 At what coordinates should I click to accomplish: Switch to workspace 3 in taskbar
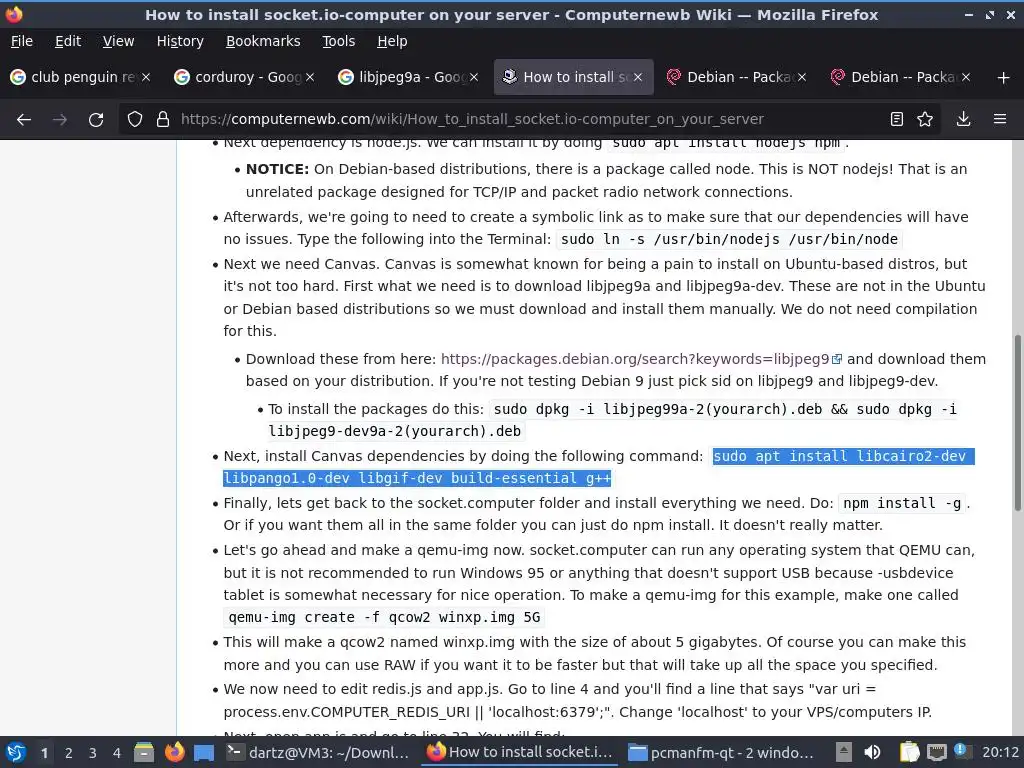click(93, 753)
